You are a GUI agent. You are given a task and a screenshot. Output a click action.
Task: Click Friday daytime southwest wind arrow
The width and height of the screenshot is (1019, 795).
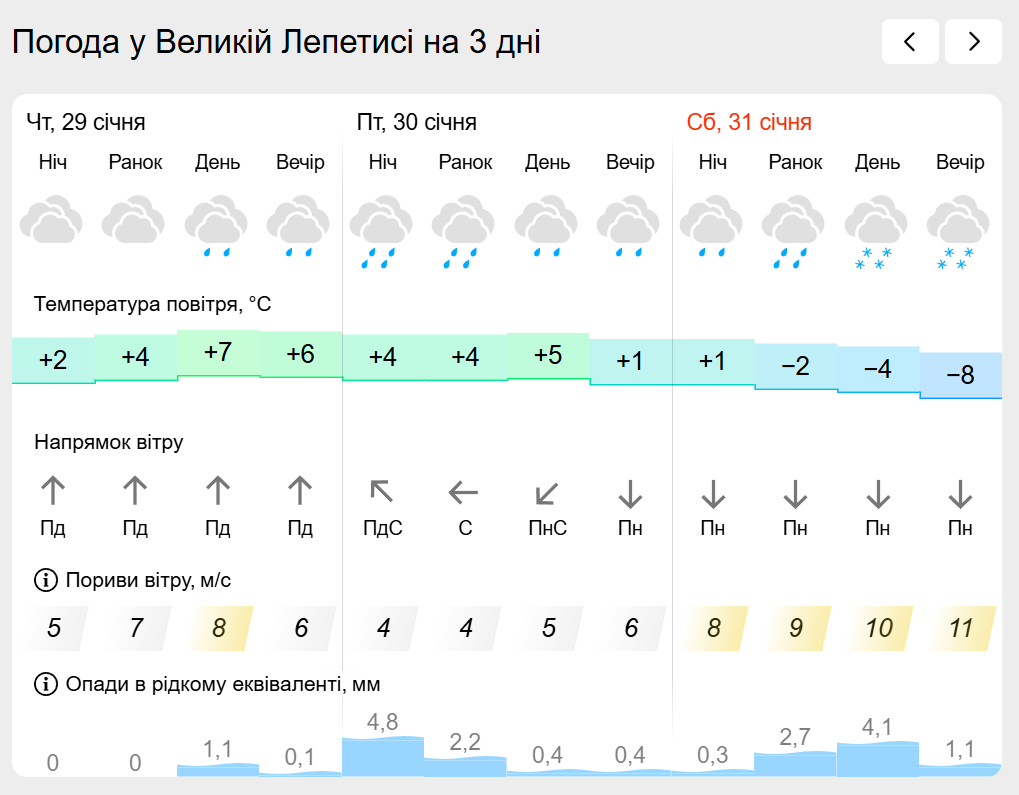547,492
